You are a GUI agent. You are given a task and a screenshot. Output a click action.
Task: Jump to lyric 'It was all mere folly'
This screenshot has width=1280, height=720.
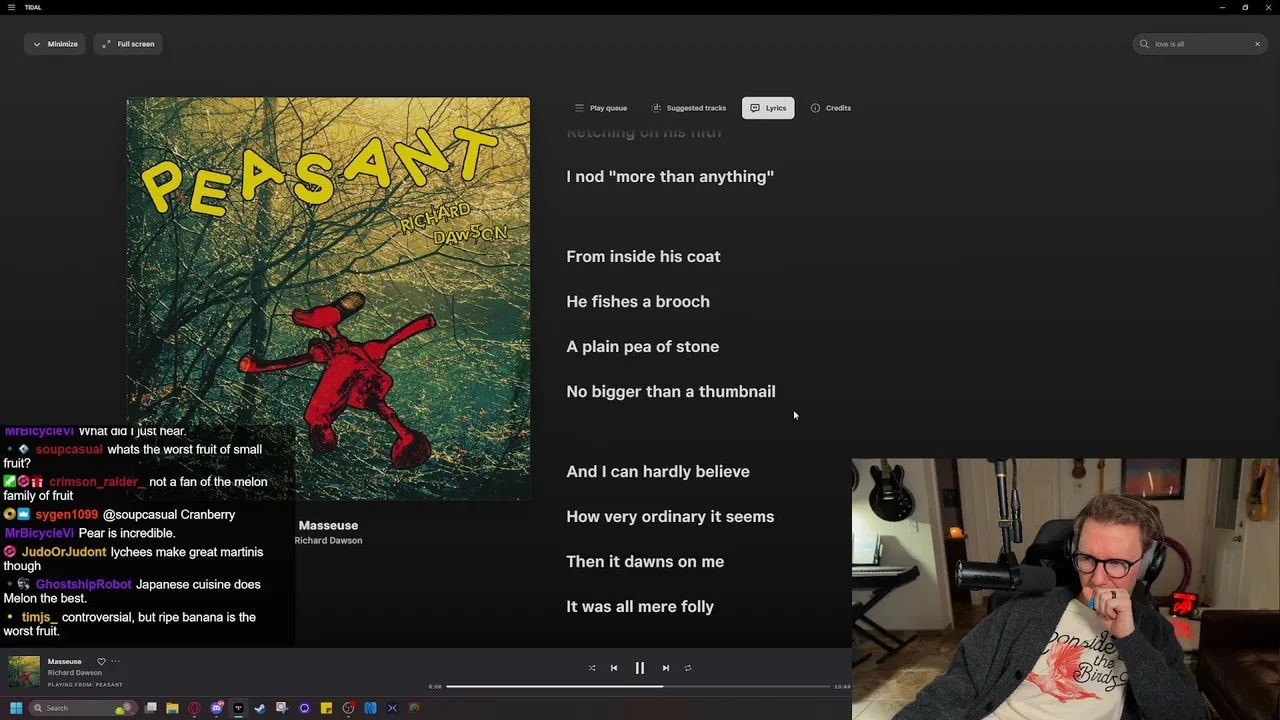pyautogui.click(x=640, y=607)
